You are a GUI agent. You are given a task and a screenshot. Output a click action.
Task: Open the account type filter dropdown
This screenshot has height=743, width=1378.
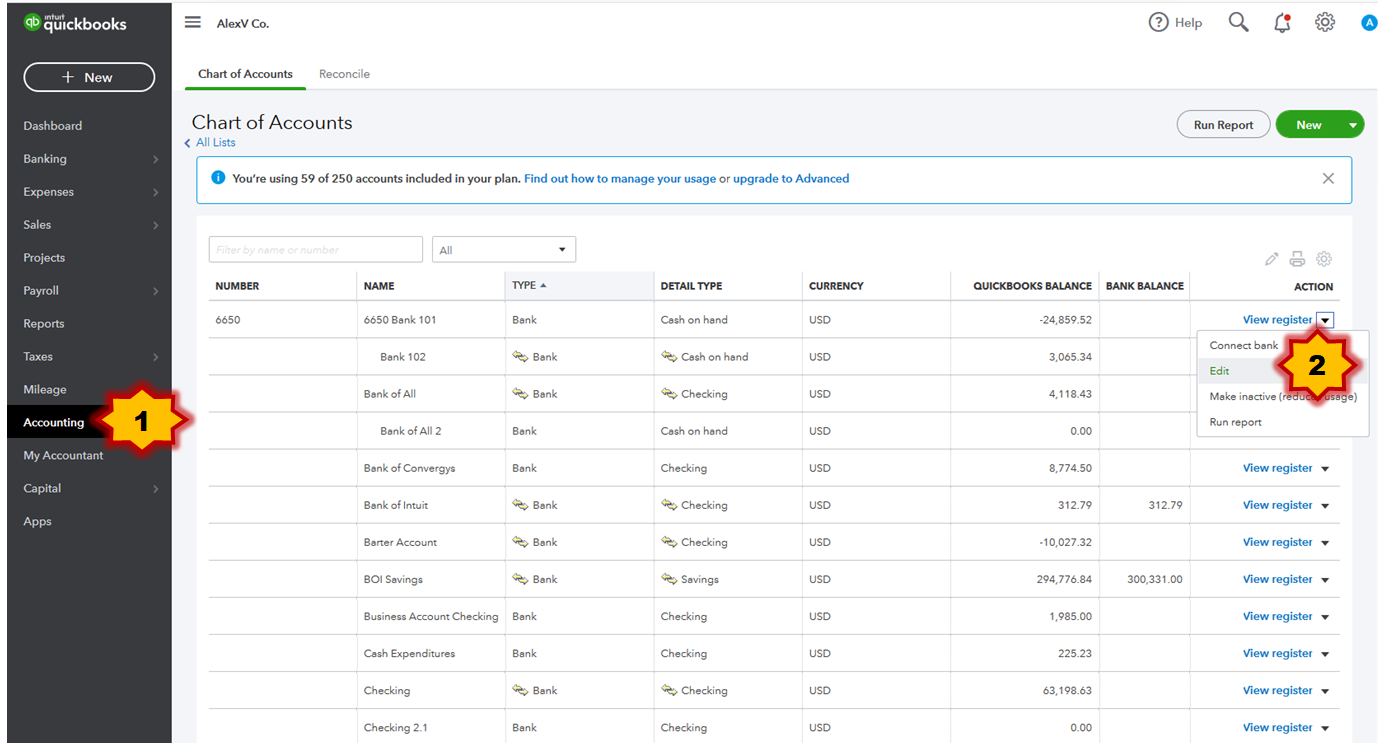tap(503, 250)
